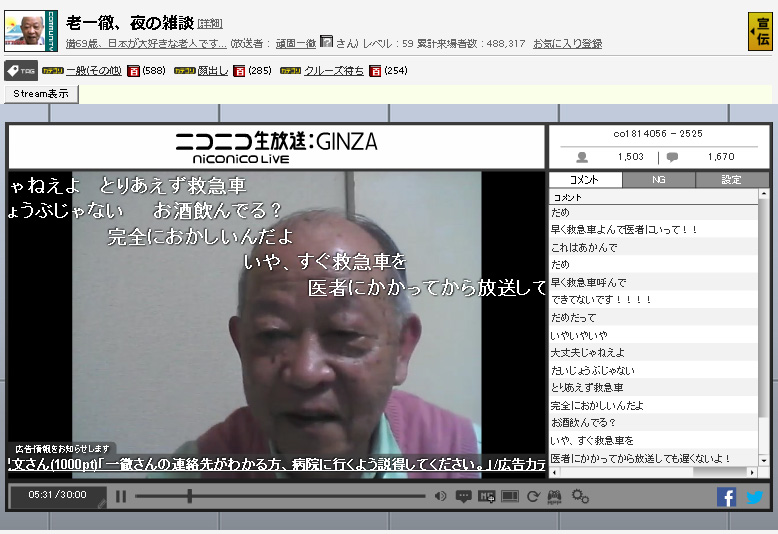This screenshot has width=778, height=534.
Task: Click the category badge before 一般(その他)
Action: coord(53,71)
